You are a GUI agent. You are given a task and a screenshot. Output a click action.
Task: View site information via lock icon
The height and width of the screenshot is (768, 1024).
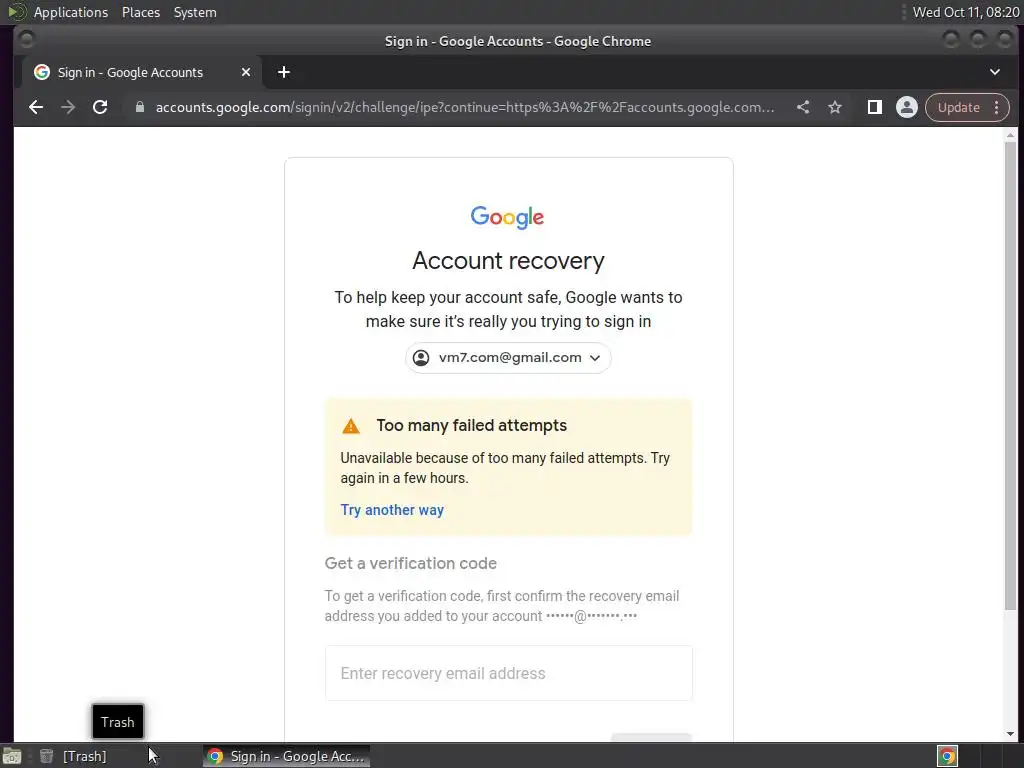[140, 107]
